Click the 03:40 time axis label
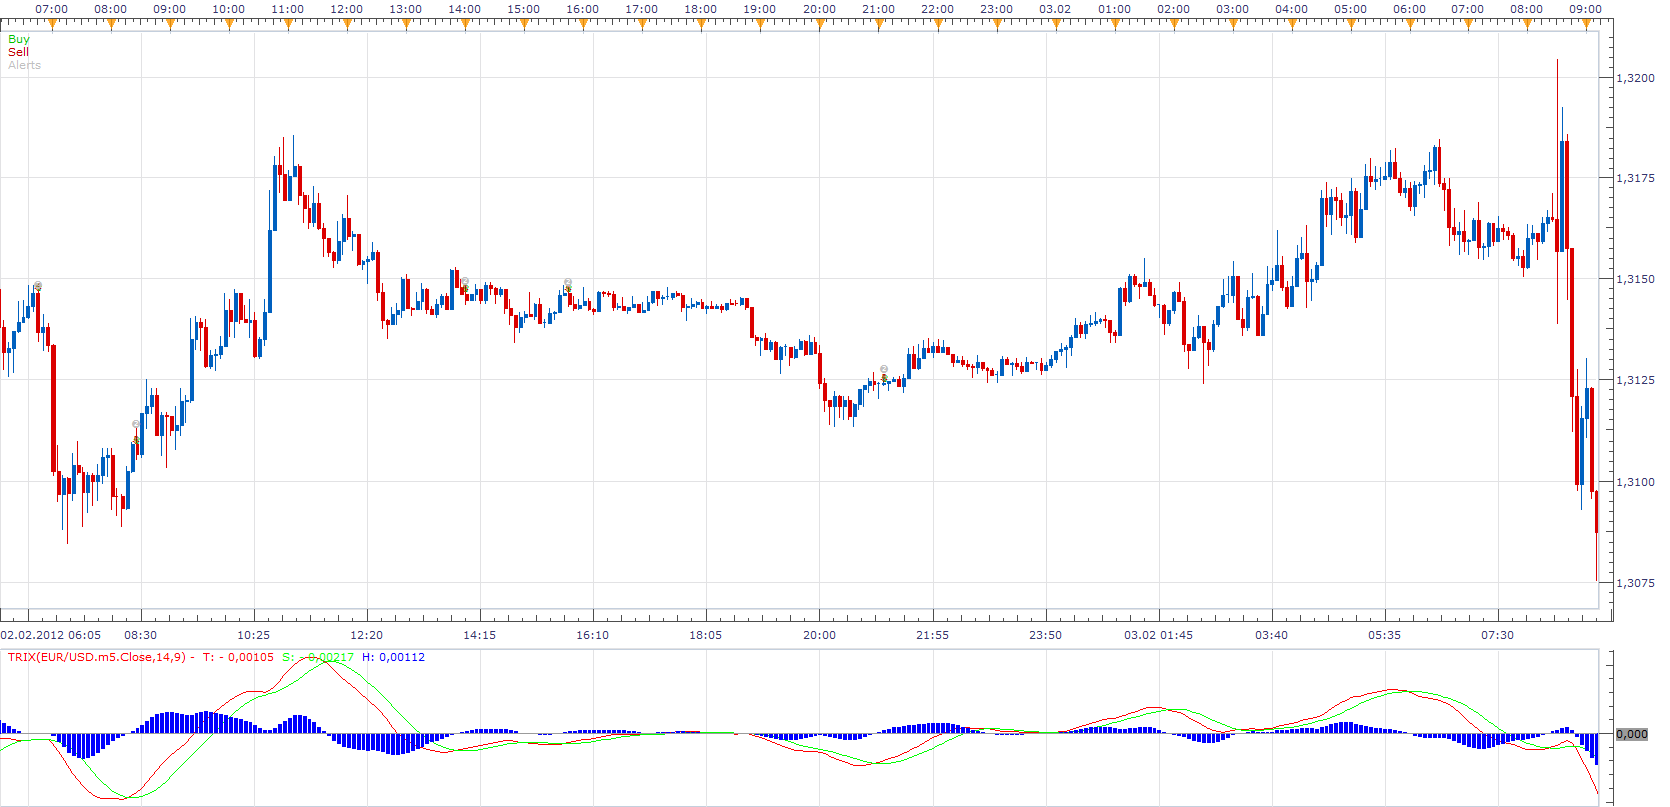 (x=1272, y=635)
